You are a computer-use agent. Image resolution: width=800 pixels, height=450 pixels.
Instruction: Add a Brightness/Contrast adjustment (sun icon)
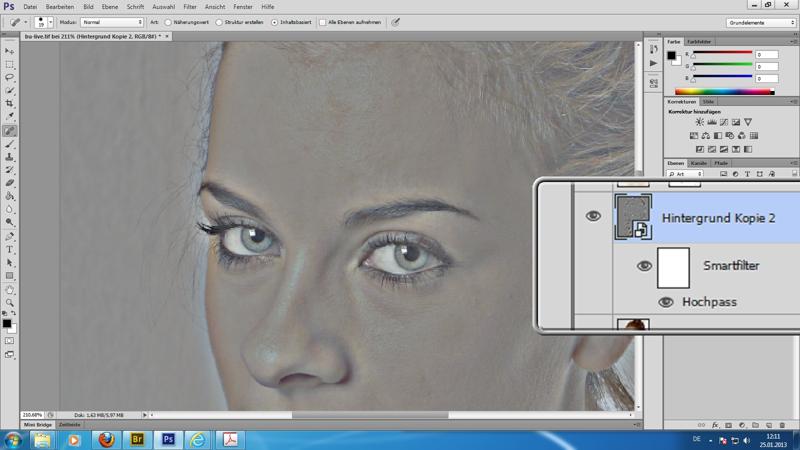[699, 122]
